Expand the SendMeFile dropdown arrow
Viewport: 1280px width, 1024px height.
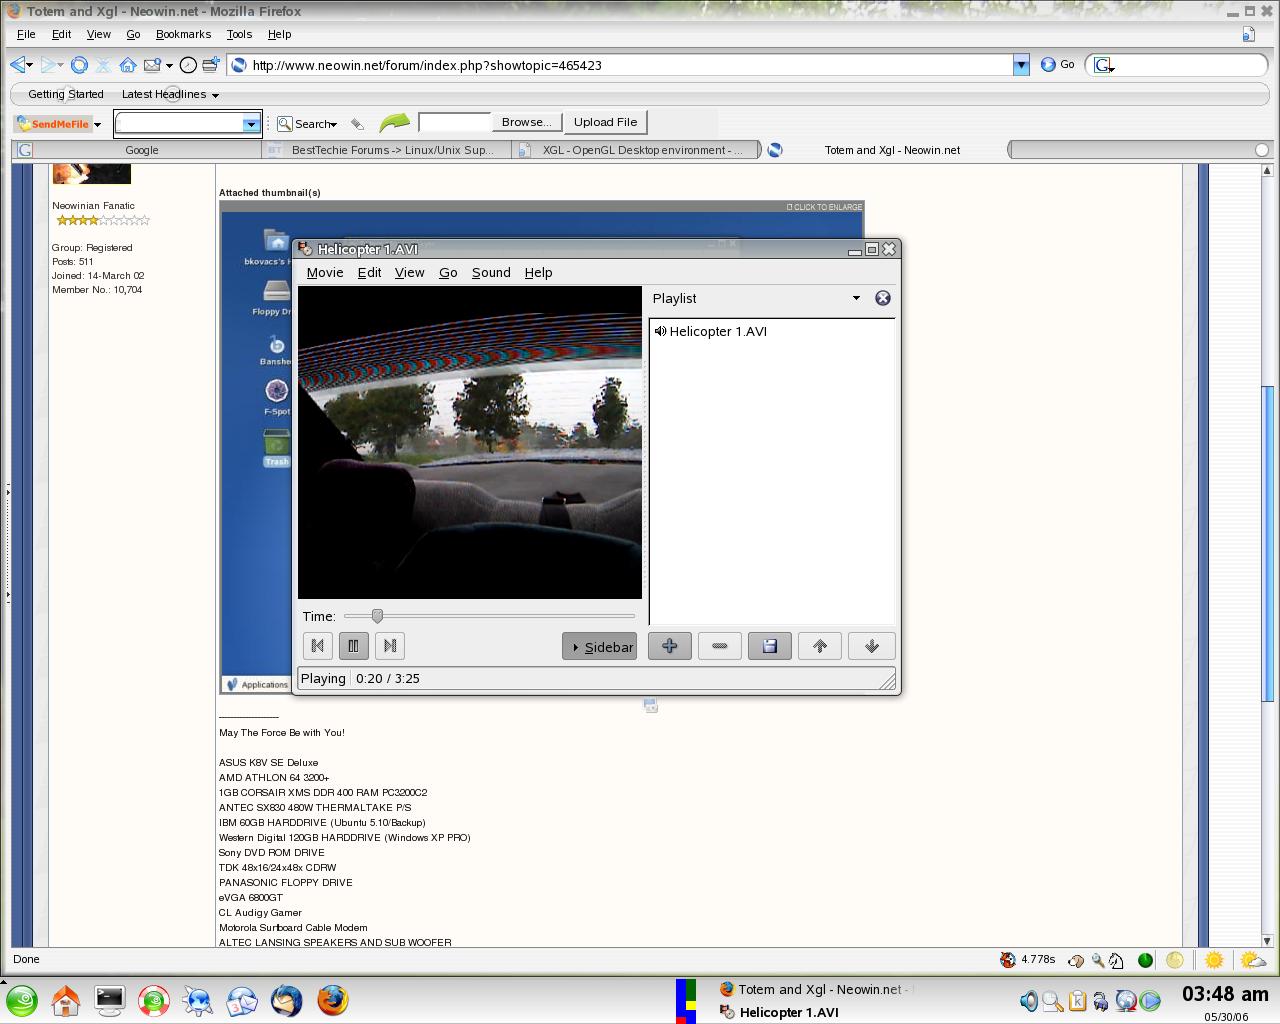coord(98,124)
